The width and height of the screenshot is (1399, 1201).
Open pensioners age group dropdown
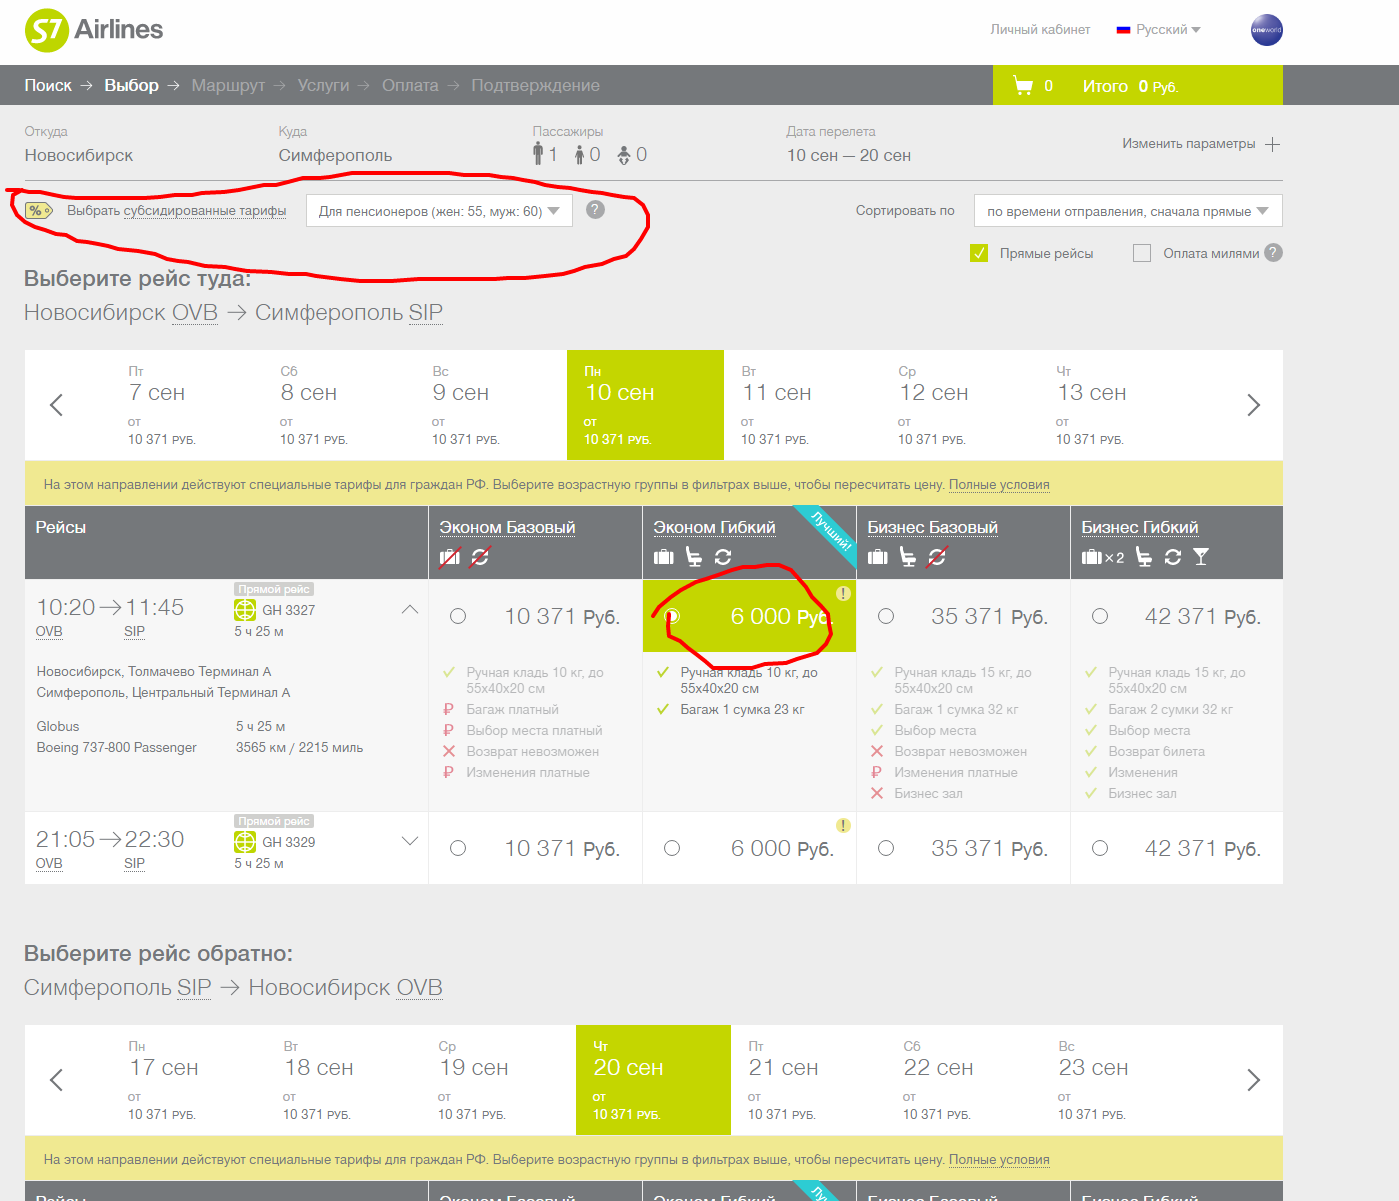pyautogui.click(x=439, y=211)
